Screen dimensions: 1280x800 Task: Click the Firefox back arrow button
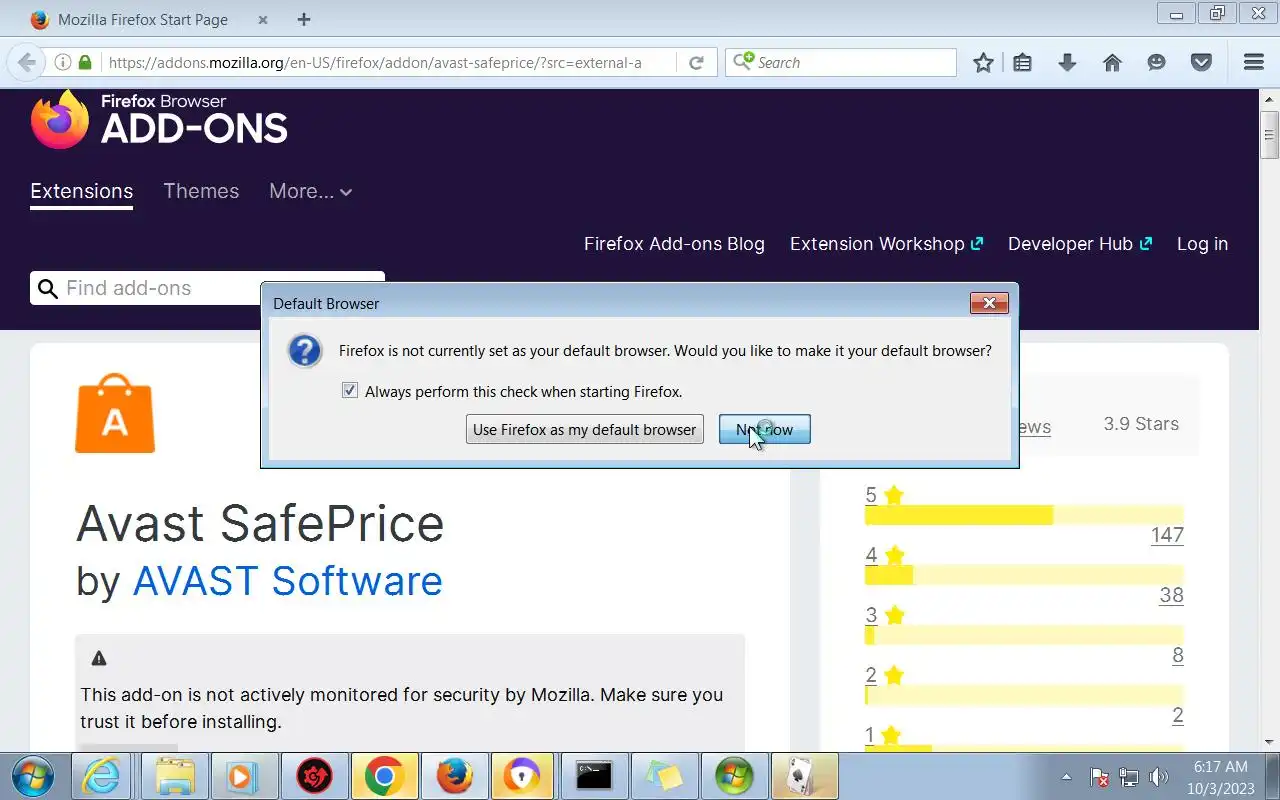(x=27, y=62)
